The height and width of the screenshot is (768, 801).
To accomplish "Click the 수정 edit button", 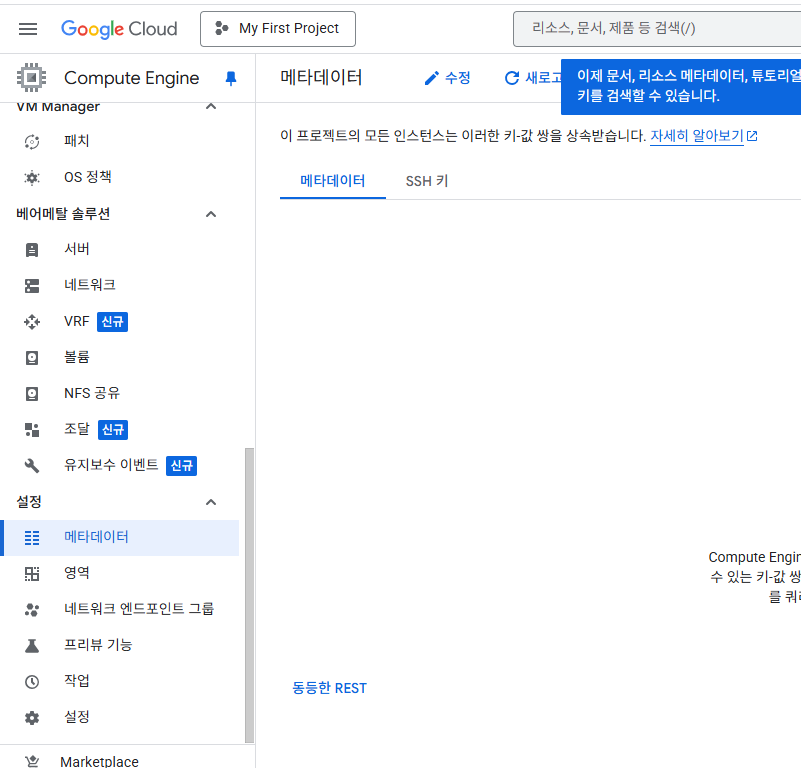I will tap(447, 78).
